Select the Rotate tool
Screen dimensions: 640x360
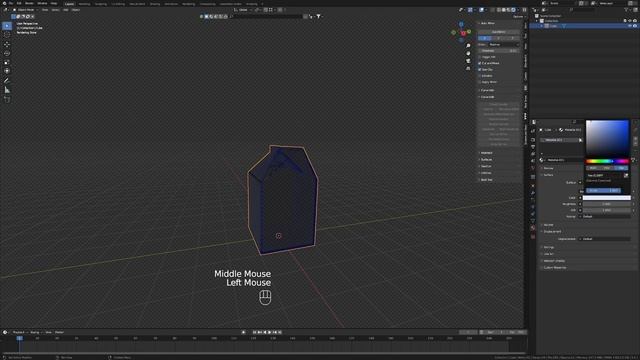[x=7, y=53]
